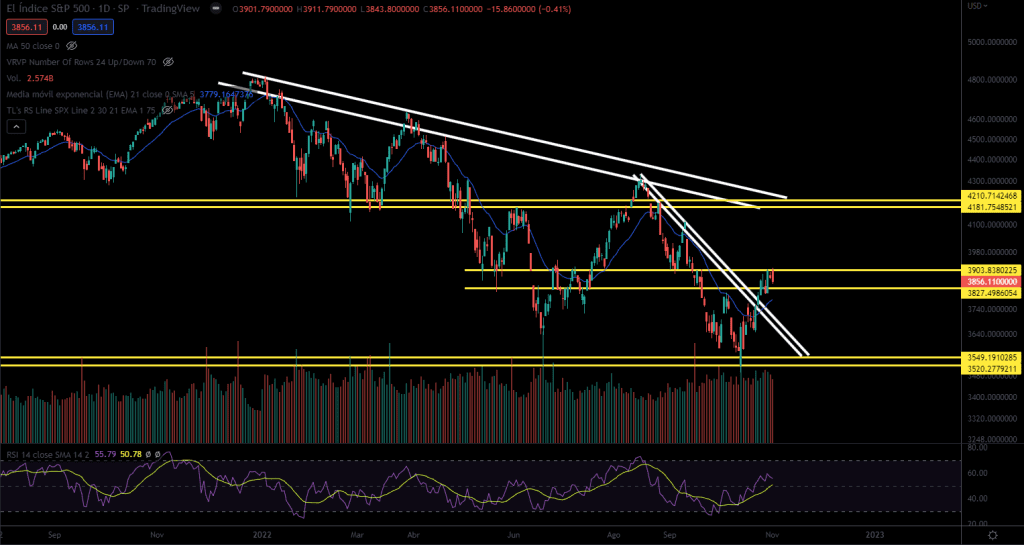
Task: Click the 5000.0000000 tick on price axis
Action: coord(994,42)
